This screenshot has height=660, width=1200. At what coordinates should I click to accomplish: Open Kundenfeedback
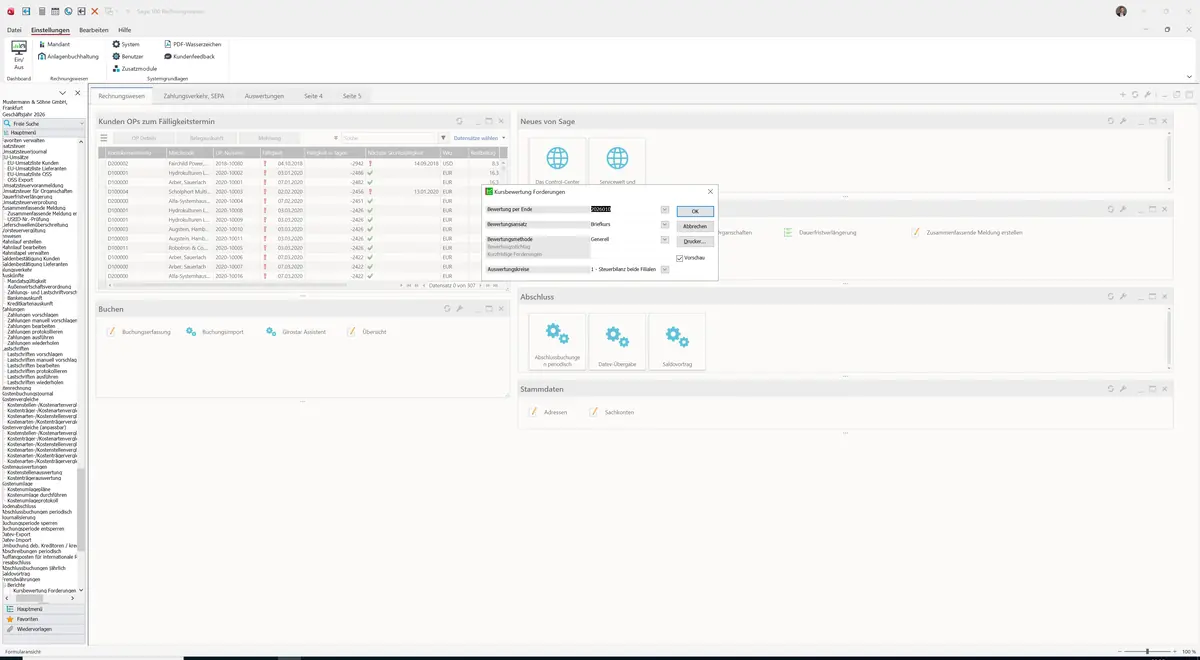(189, 56)
